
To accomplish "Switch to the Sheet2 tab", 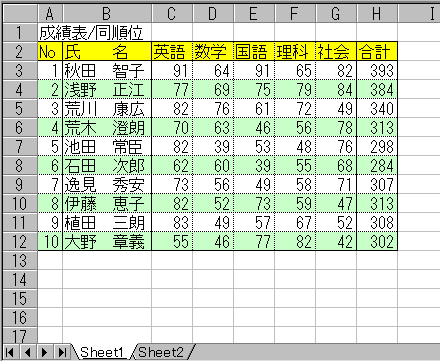I will [x=161, y=352].
